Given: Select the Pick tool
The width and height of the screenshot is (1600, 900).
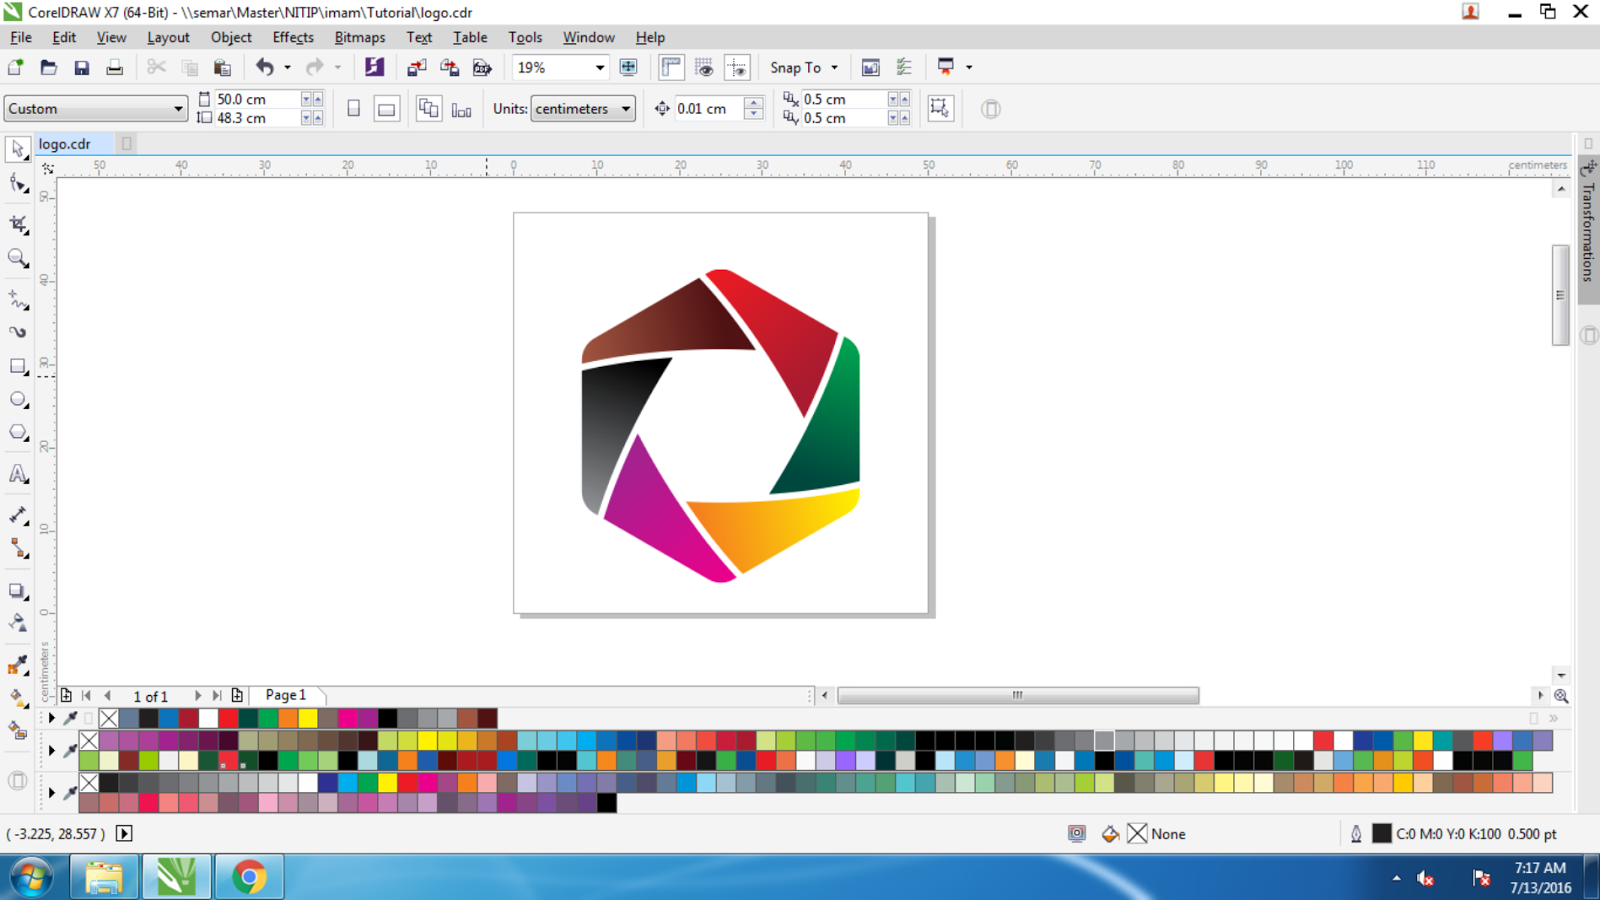Looking at the screenshot, I should 16,149.
